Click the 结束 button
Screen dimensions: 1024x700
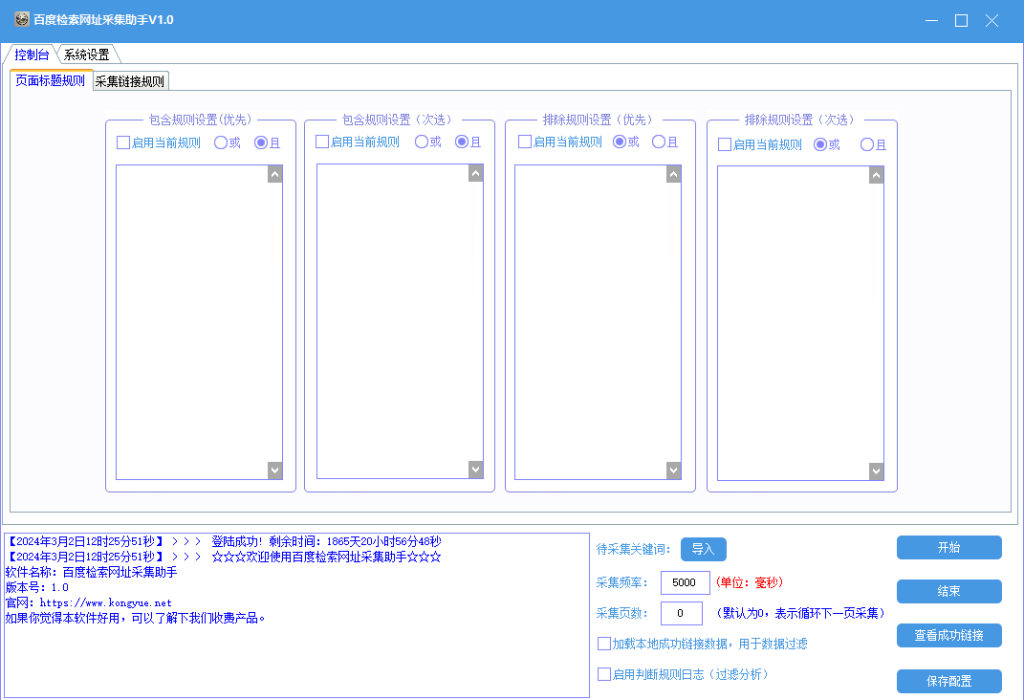click(x=949, y=592)
